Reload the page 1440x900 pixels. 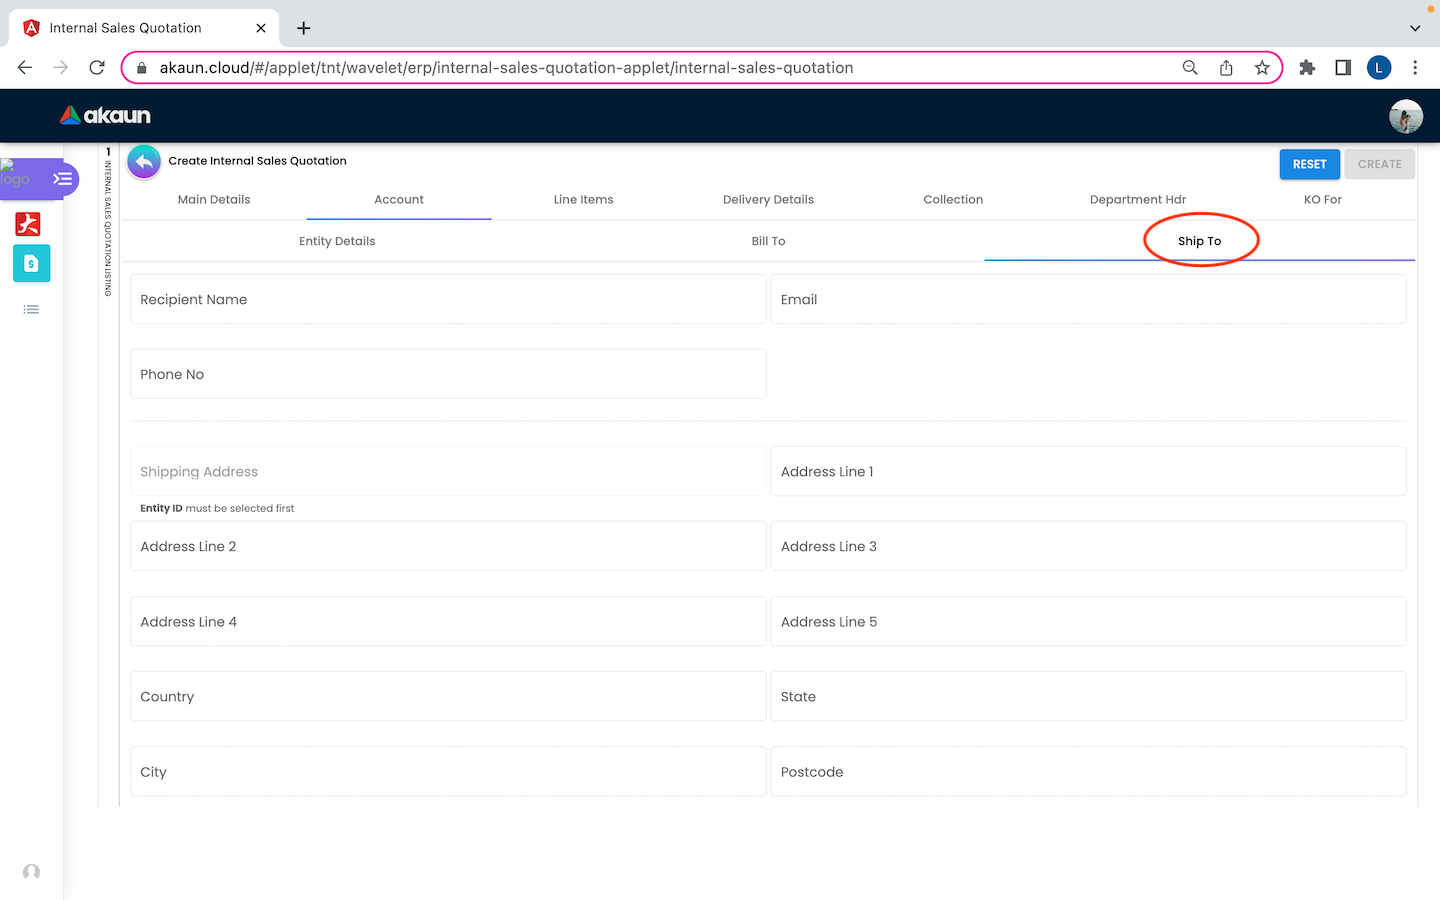click(97, 68)
